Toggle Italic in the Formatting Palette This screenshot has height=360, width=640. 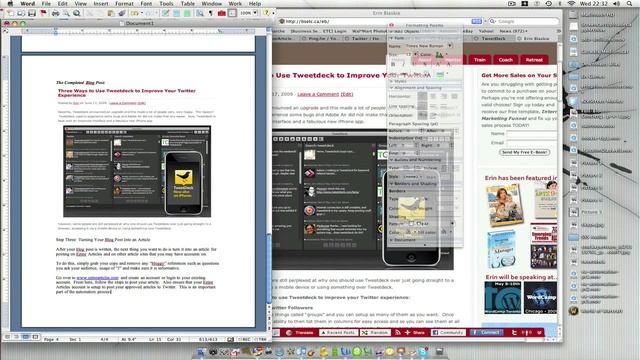tap(403, 64)
